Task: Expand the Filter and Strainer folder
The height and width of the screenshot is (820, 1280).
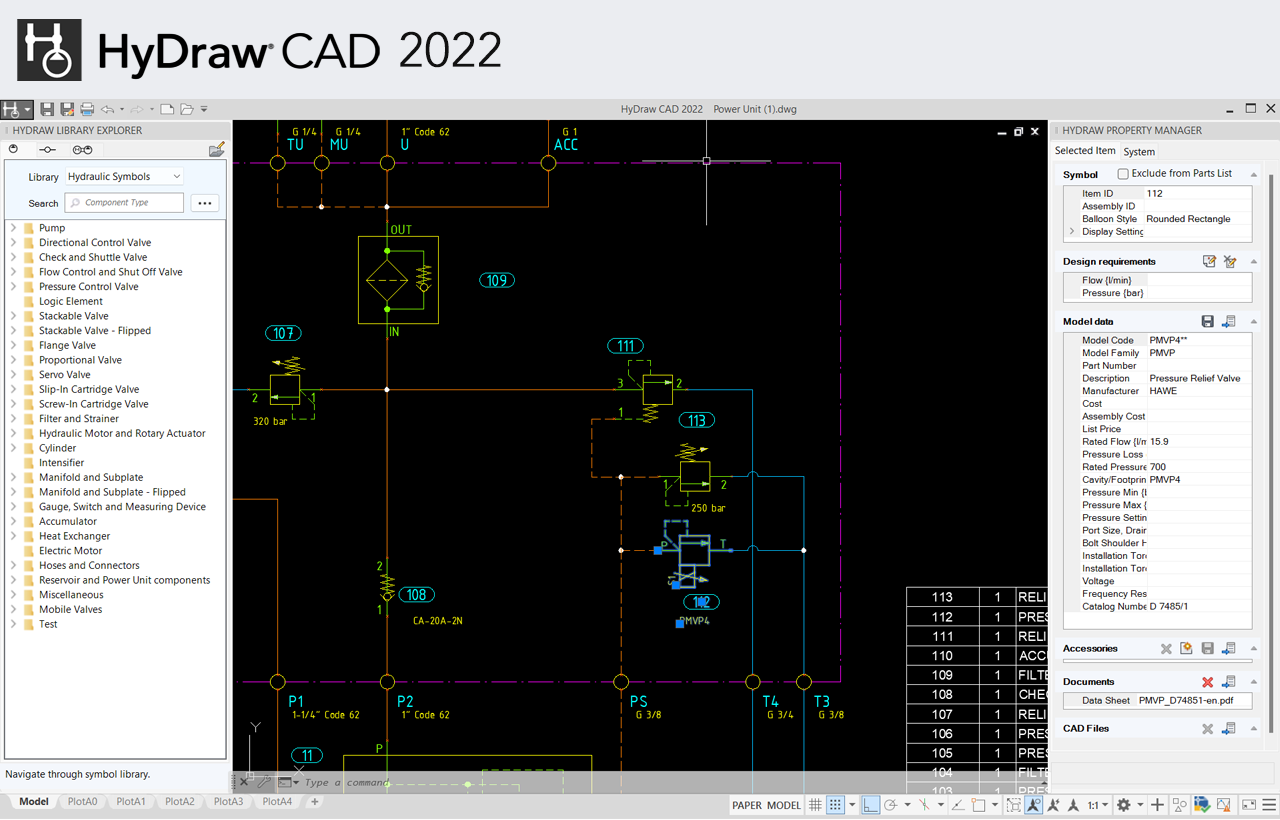Action: 13,419
